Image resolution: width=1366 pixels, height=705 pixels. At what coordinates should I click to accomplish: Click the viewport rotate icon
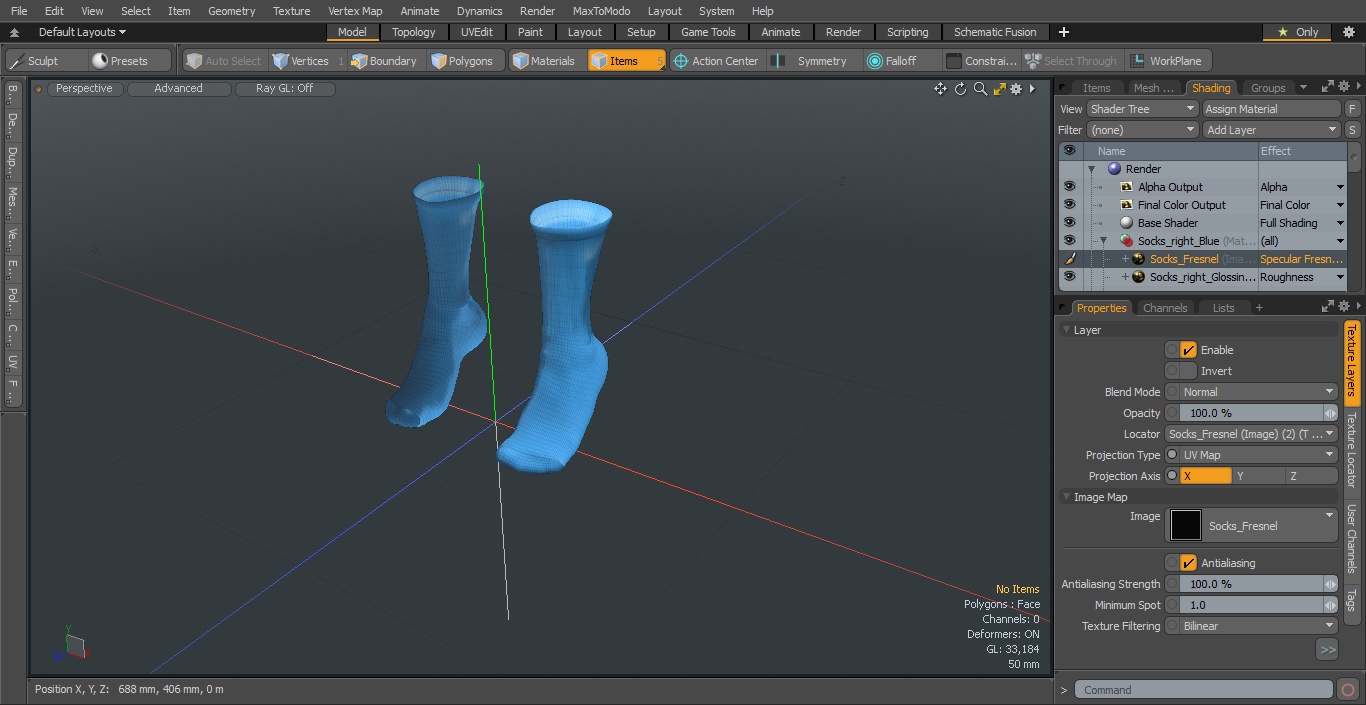coord(960,89)
